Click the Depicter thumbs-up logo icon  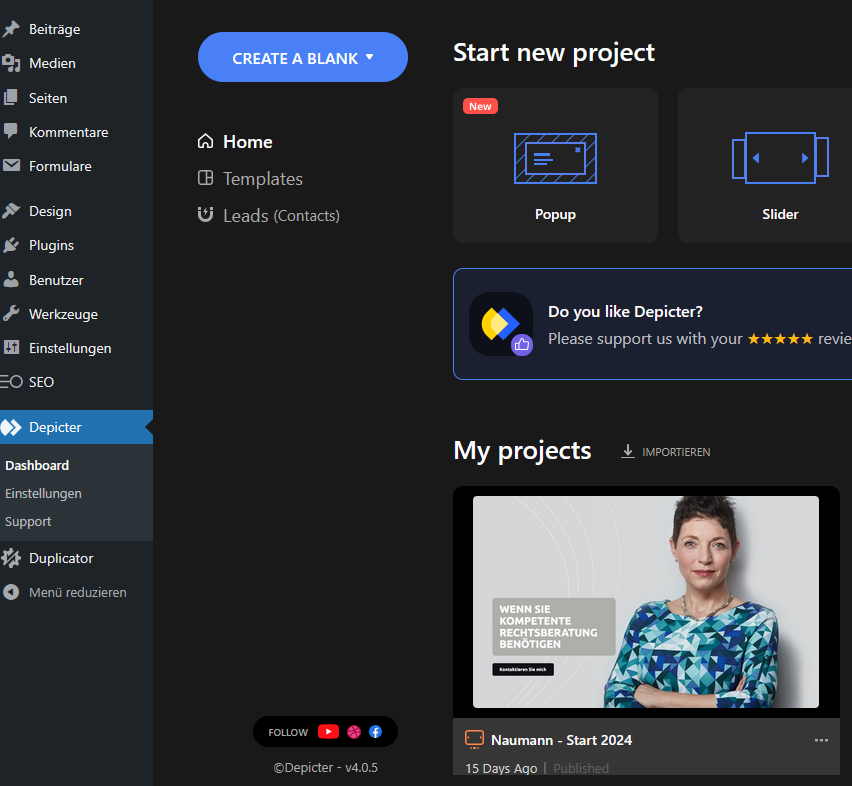(x=501, y=324)
